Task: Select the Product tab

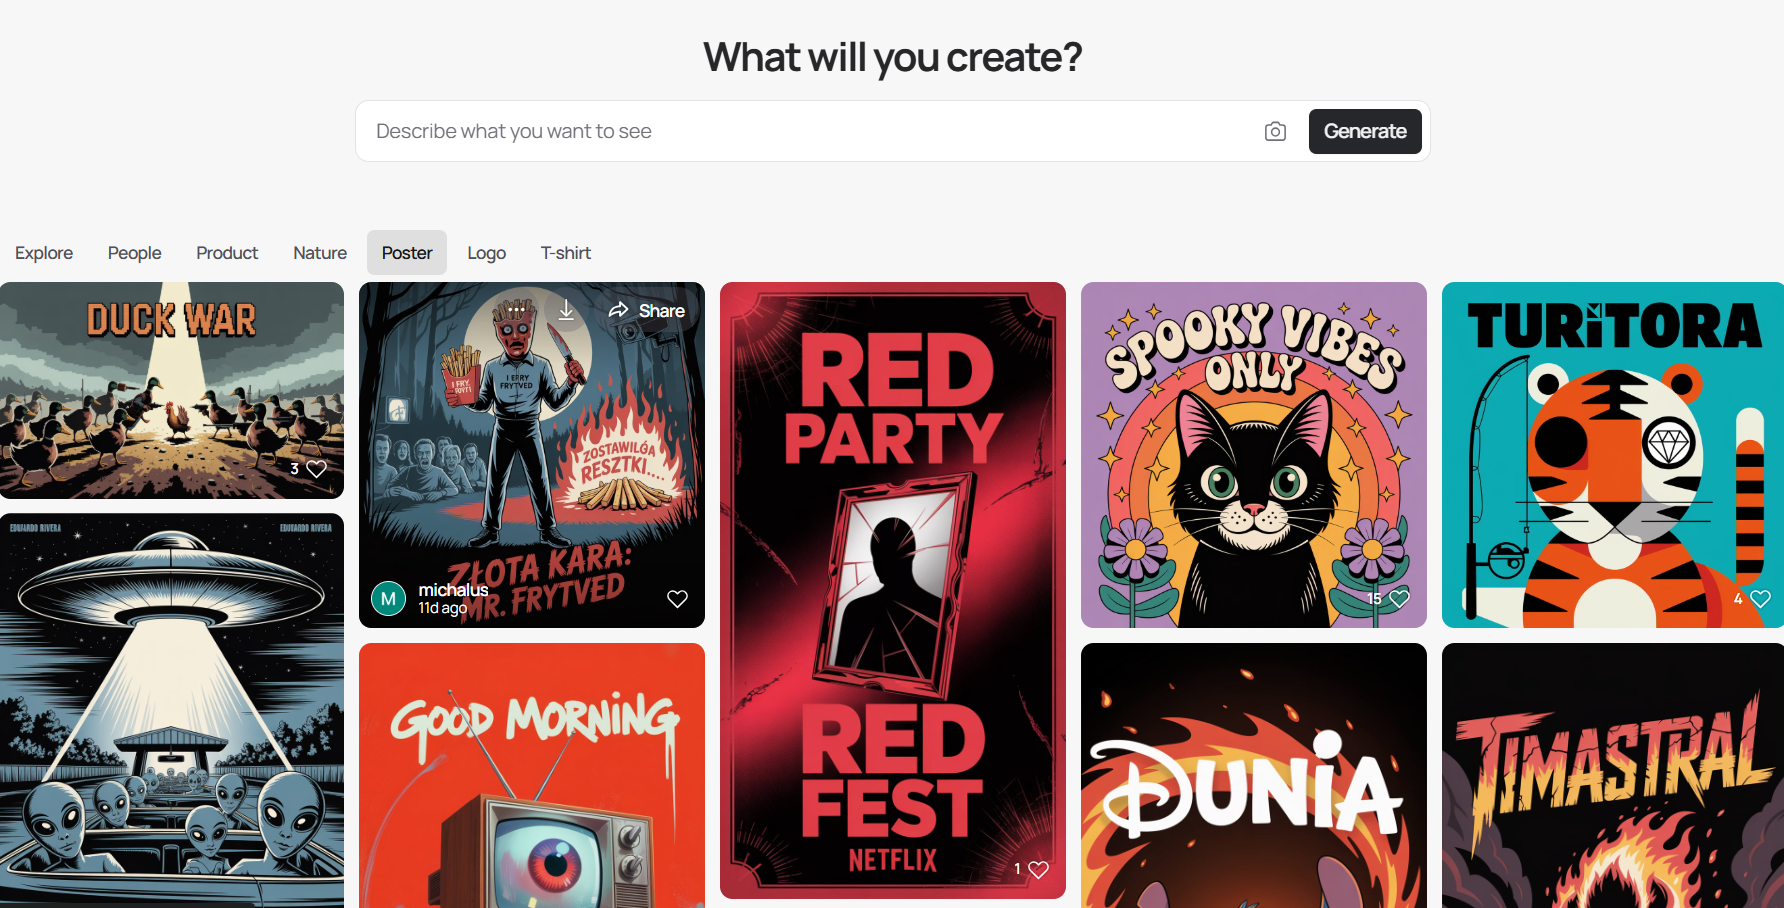Action: coord(227,253)
